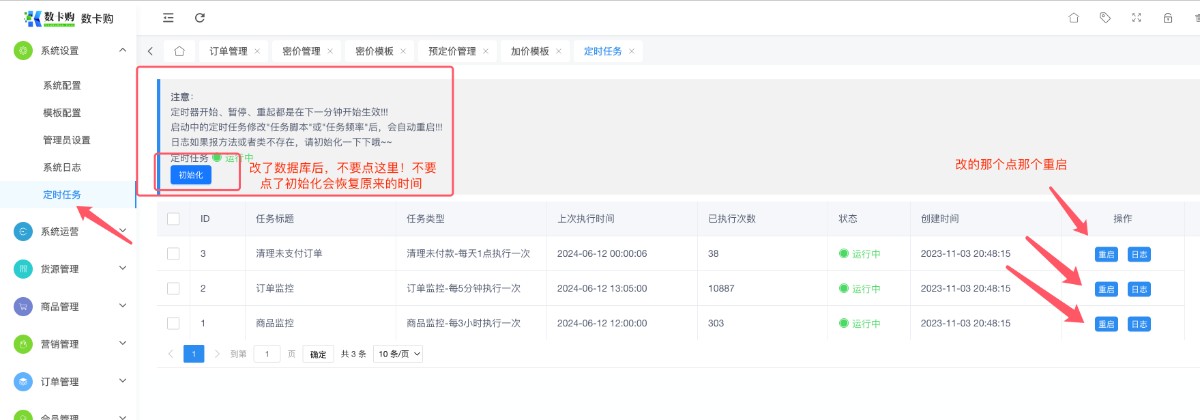Click the page number input field
Image resolution: width=1200 pixels, height=420 pixels.
267,354
